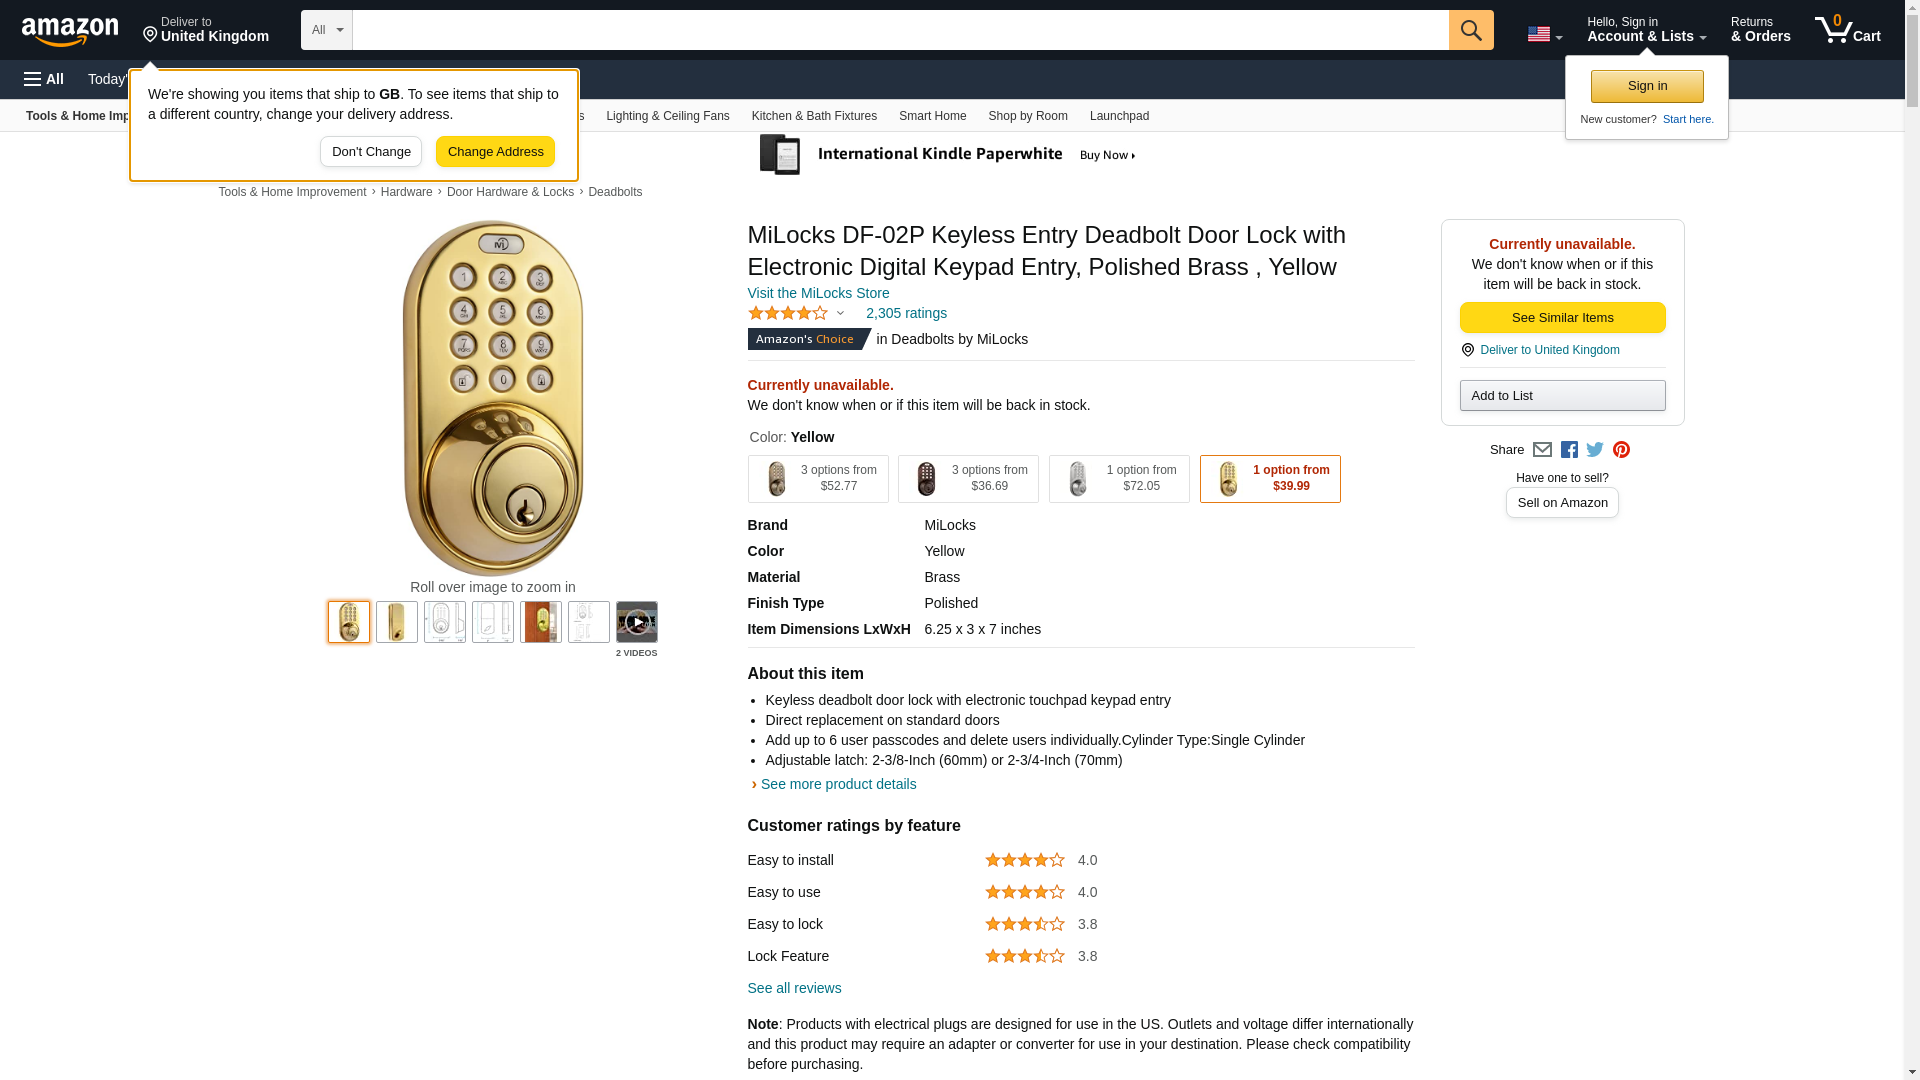The height and width of the screenshot is (1080, 1920).
Task: Expand the star rating breakdown arrow
Action: 840,314
